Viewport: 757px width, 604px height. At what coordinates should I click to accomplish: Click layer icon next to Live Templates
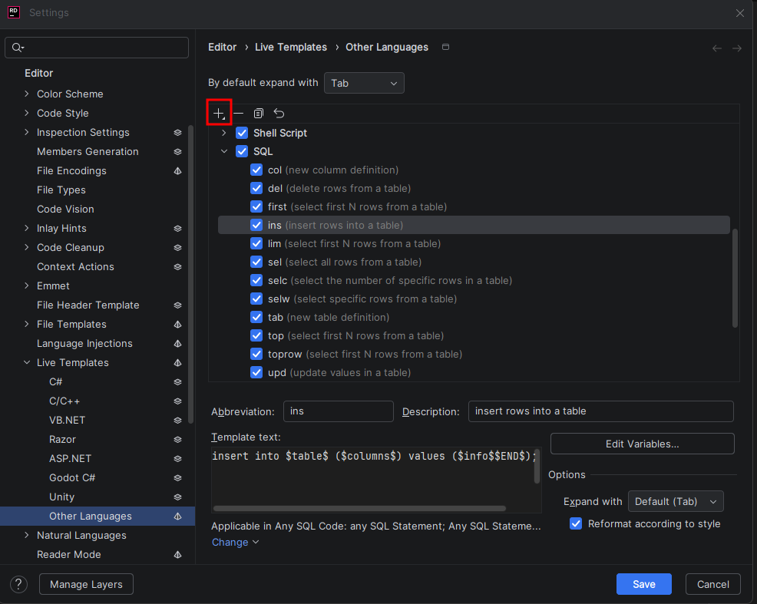click(178, 363)
